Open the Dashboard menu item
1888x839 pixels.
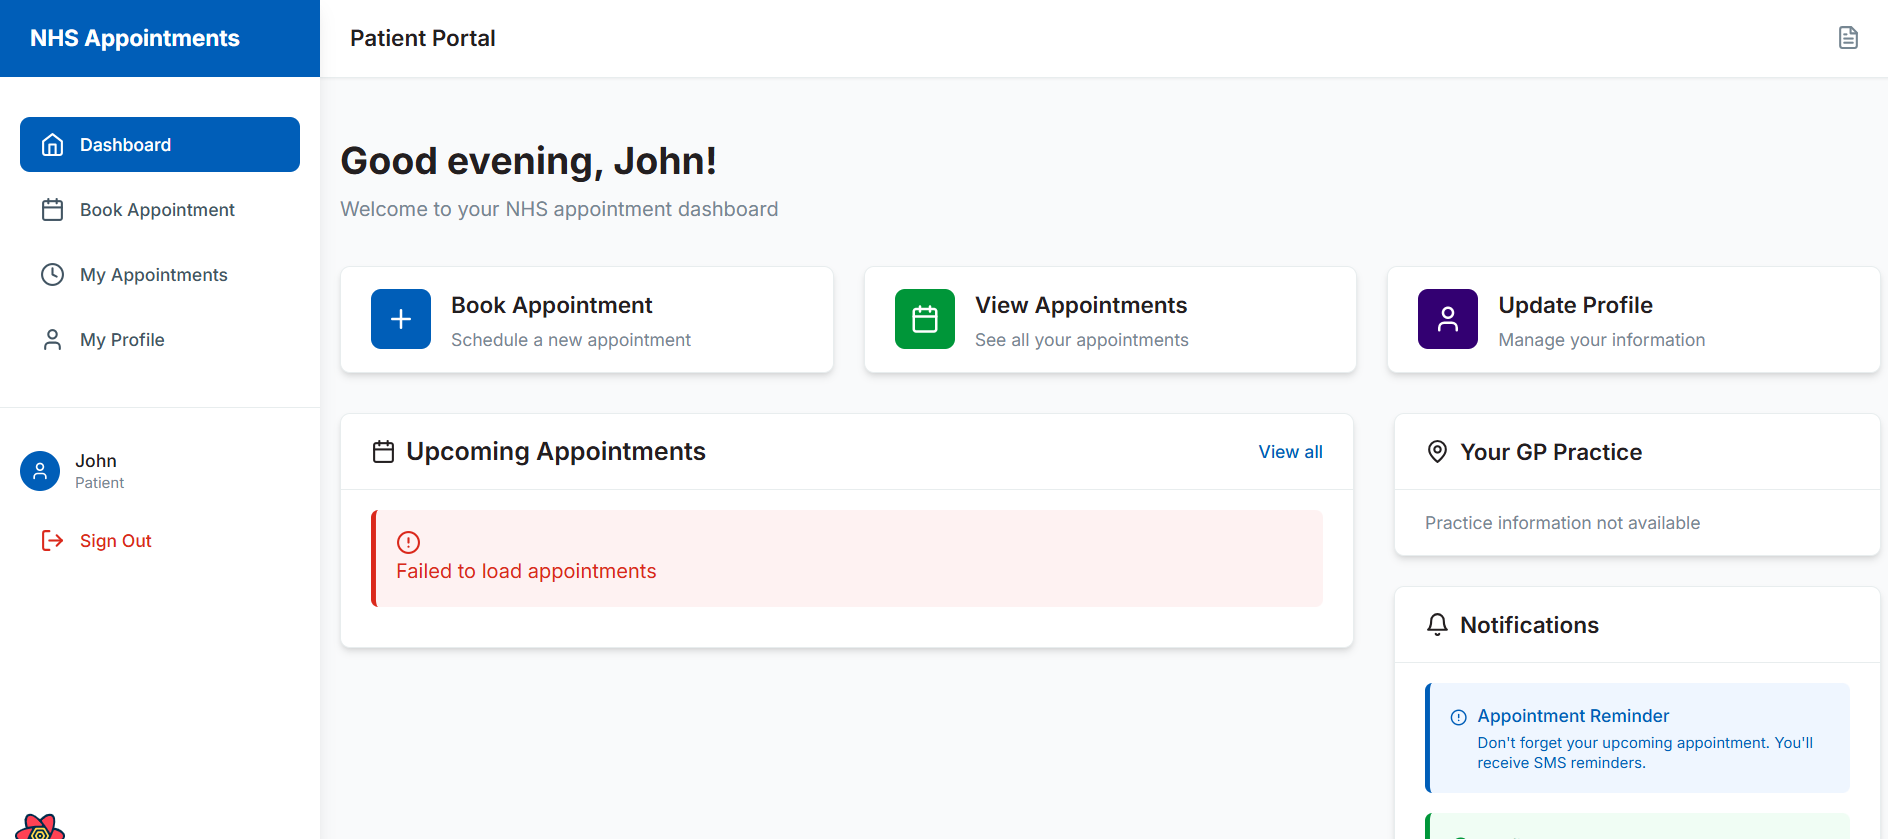[x=160, y=145]
